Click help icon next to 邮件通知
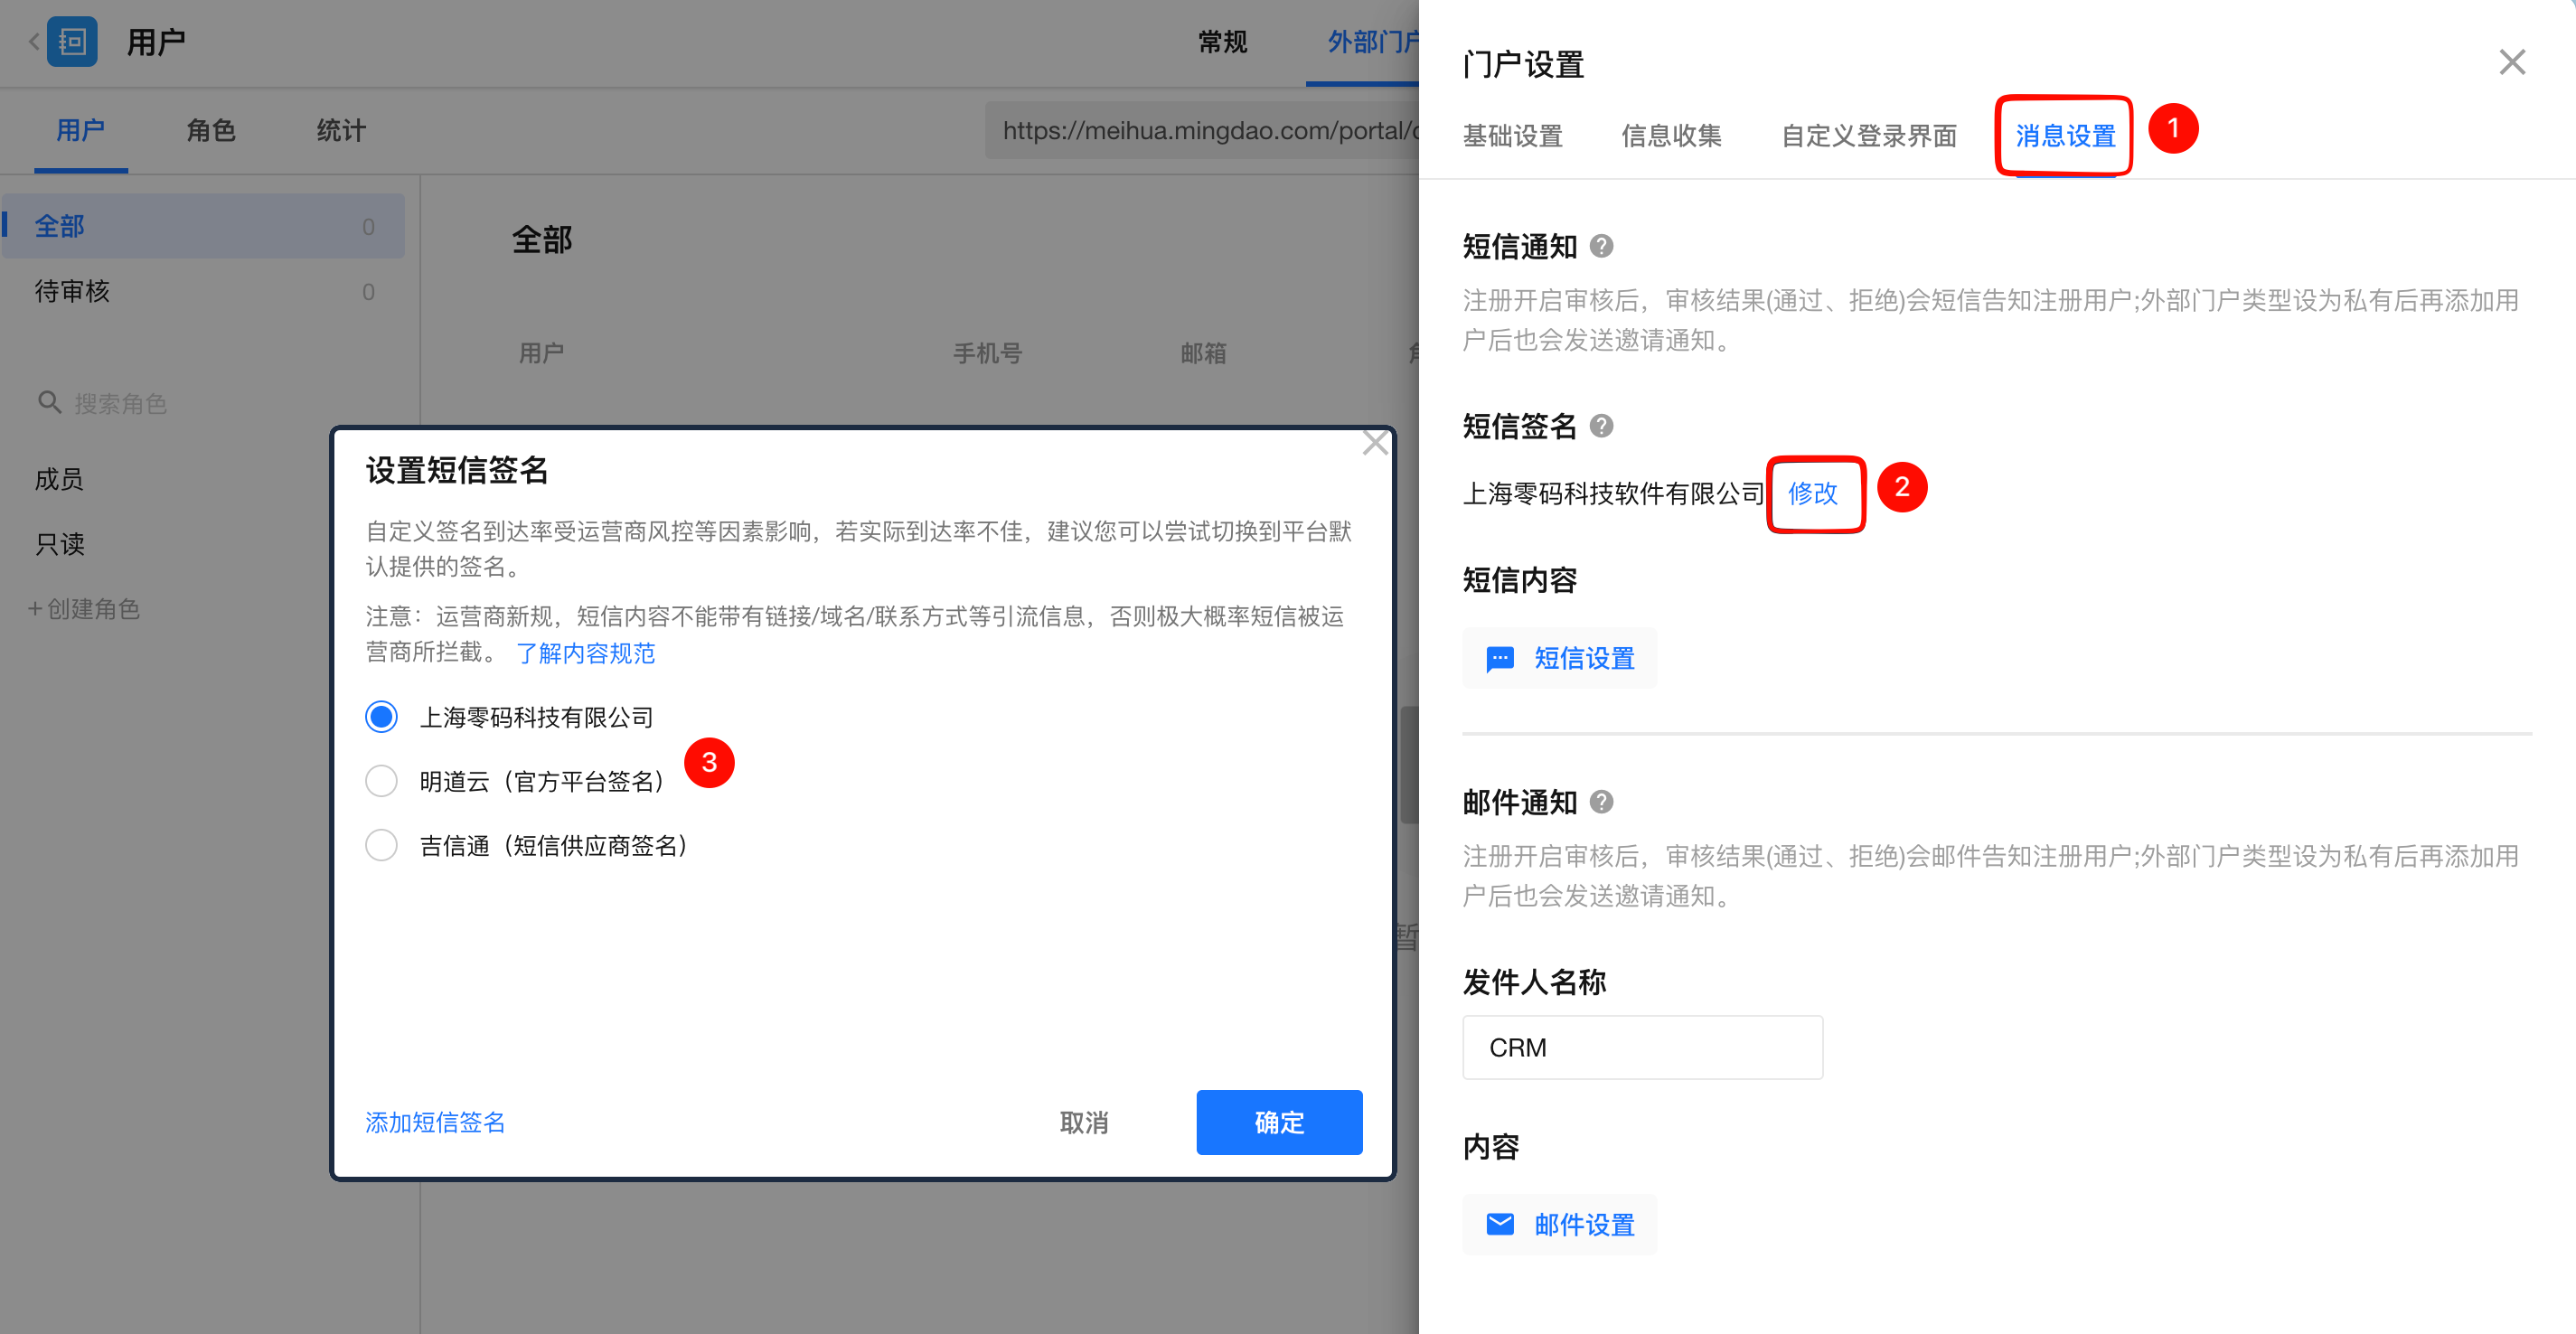This screenshot has height=1334, width=2576. coord(1601,802)
